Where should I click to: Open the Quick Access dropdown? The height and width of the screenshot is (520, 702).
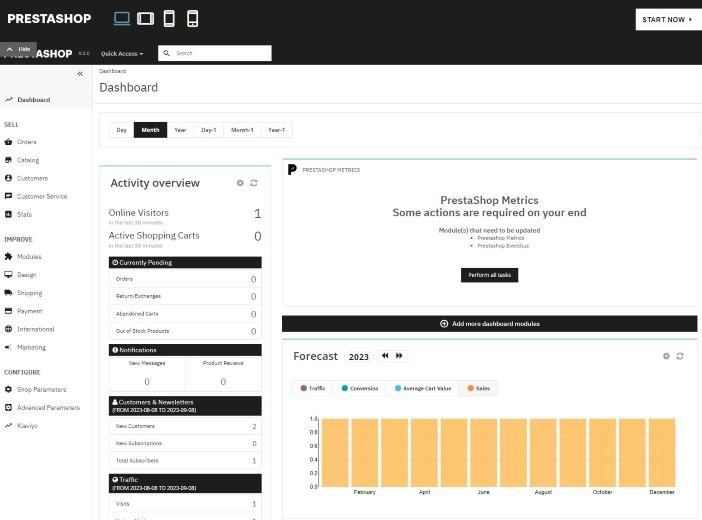[122, 54]
